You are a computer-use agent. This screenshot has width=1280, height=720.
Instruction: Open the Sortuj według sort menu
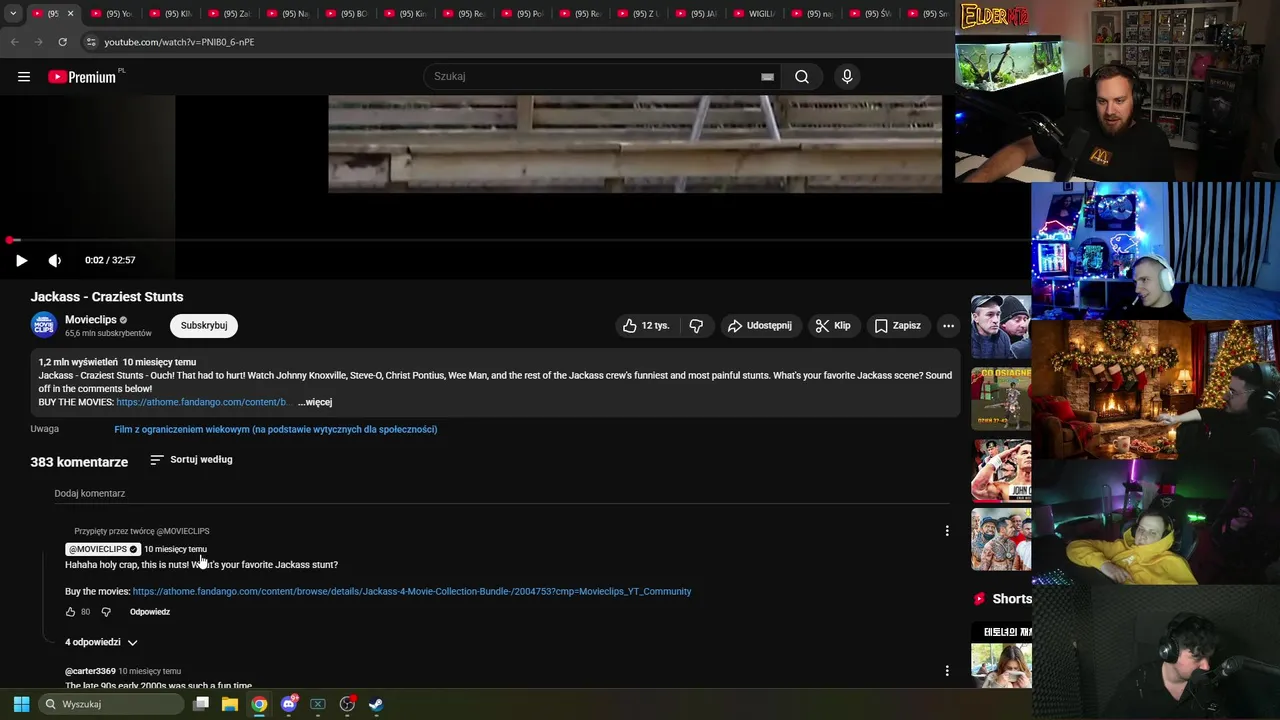[191, 460]
